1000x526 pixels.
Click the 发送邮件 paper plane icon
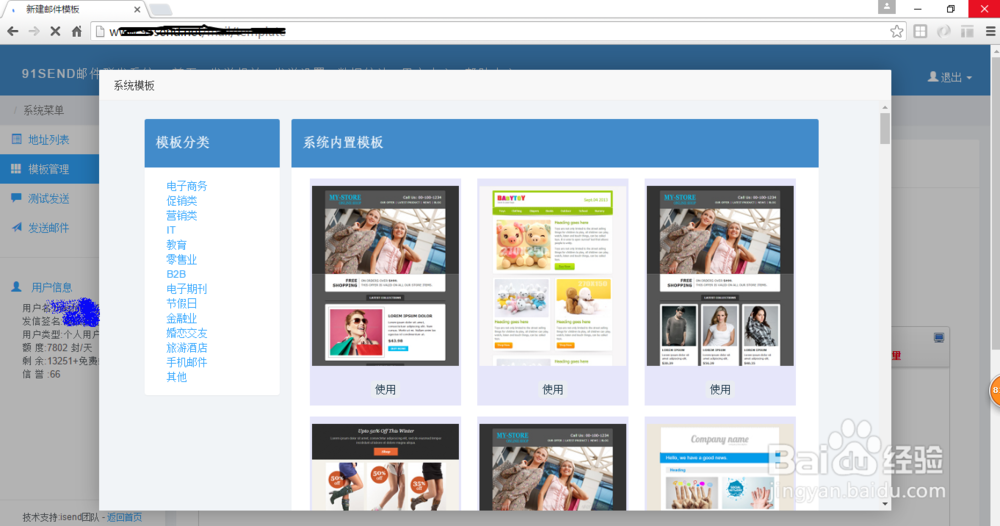17,227
